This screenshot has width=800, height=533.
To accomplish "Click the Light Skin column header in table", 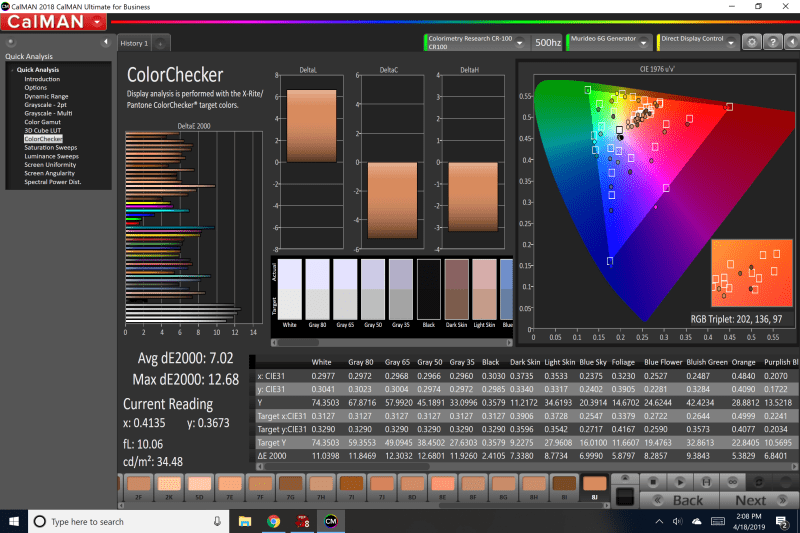I will [559, 362].
